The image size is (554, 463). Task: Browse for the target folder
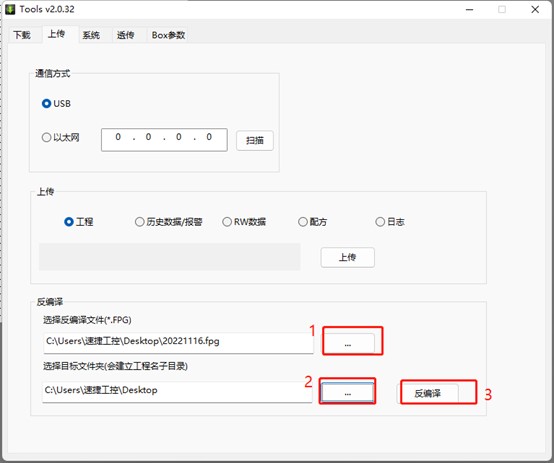click(x=348, y=393)
